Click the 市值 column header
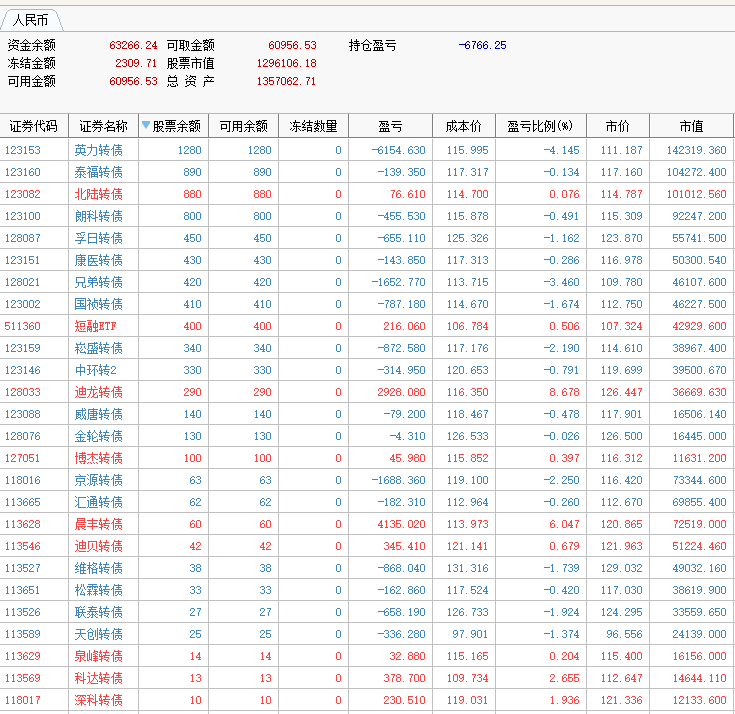Screen dimensions: 735x714 pos(691,126)
